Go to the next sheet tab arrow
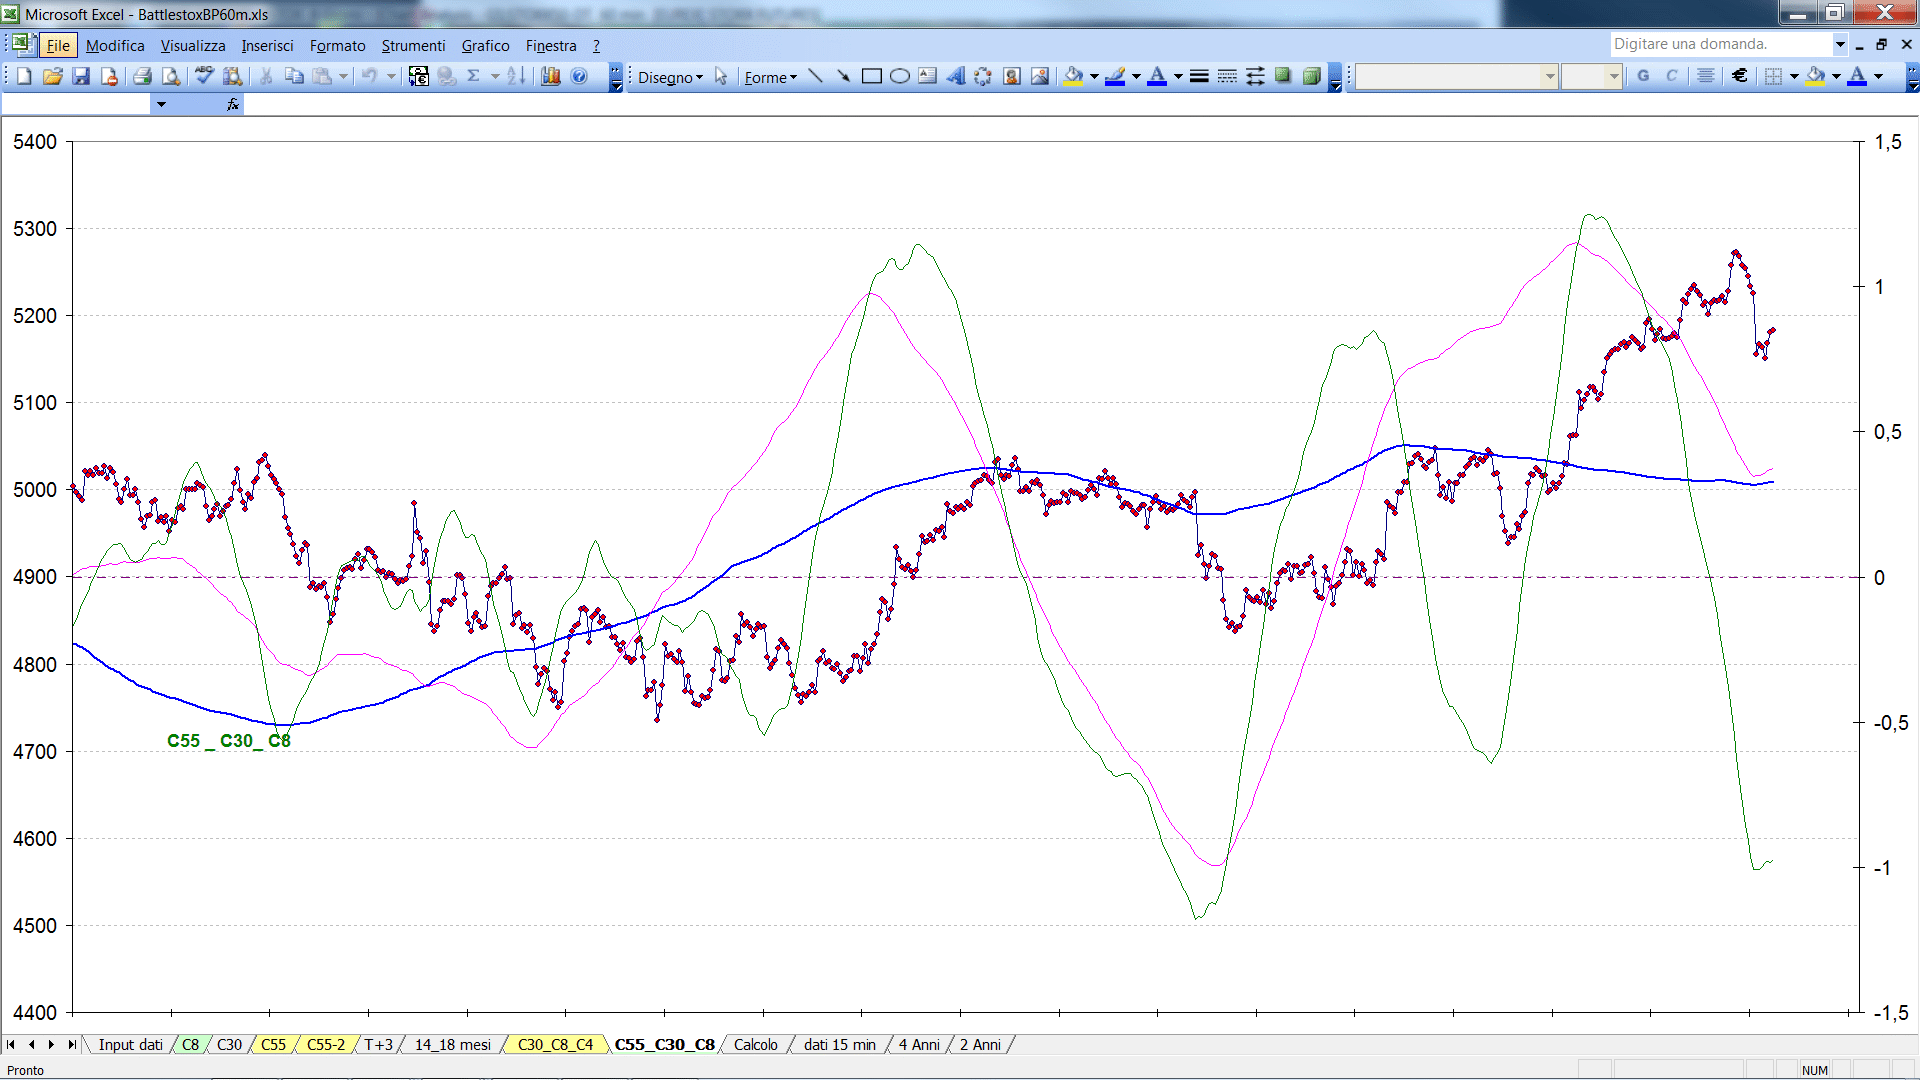The width and height of the screenshot is (1920, 1080). pyautogui.click(x=51, y=1044)
